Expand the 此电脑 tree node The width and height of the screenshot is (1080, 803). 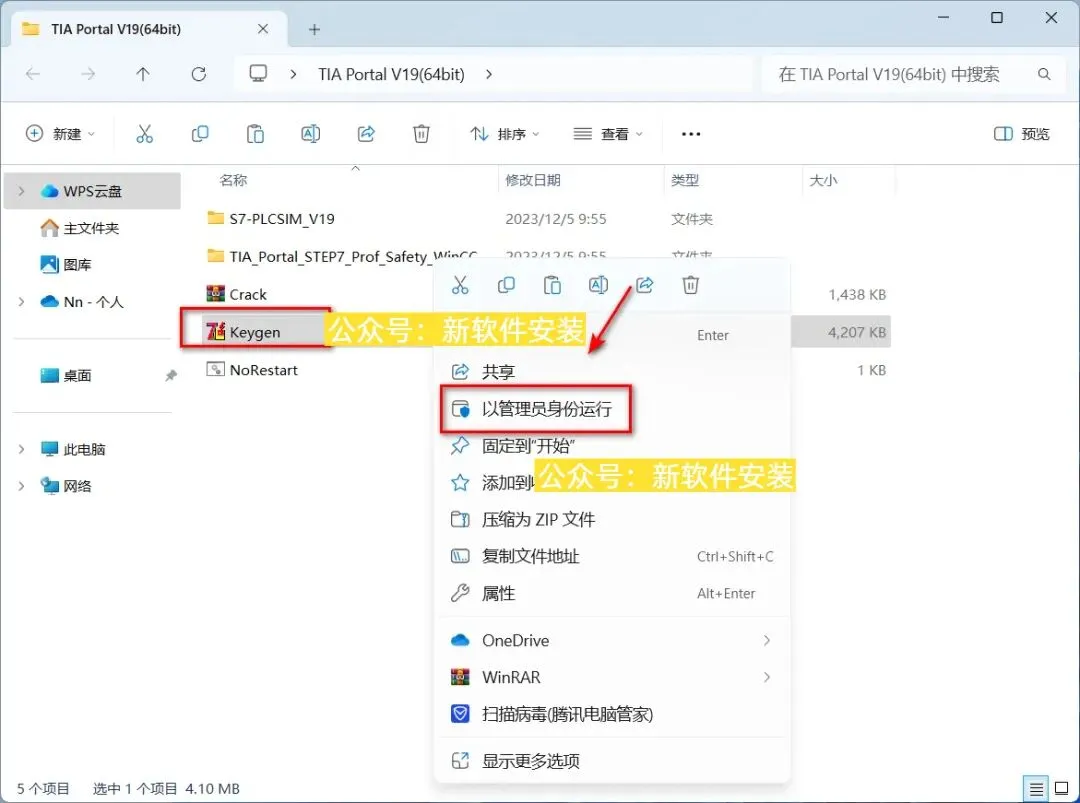21,449
